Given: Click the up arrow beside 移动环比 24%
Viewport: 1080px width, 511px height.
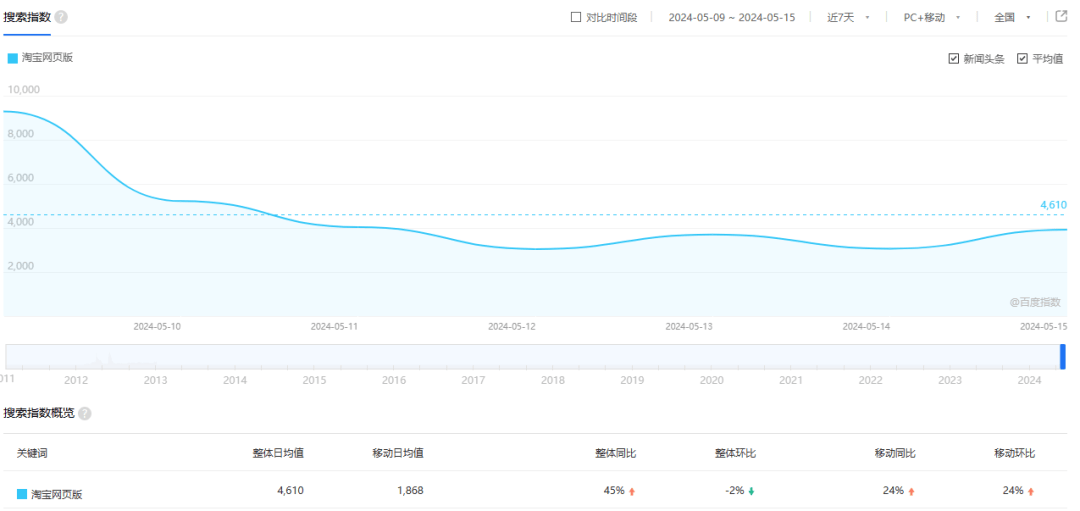Looking at the screenshot, I should tap(1031, 492).
